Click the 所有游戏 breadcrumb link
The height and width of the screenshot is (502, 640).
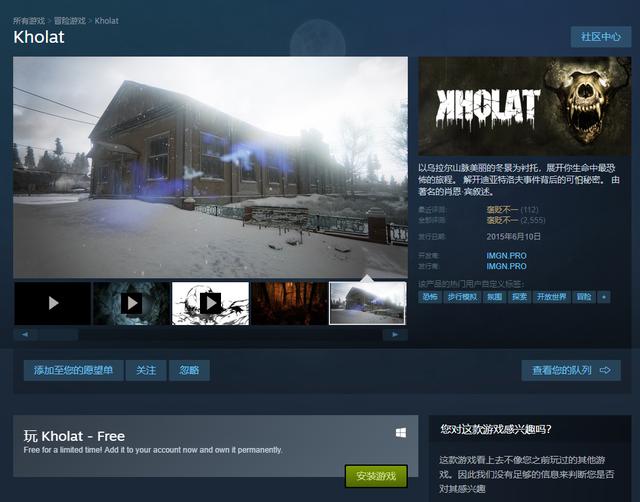(29, 21)
